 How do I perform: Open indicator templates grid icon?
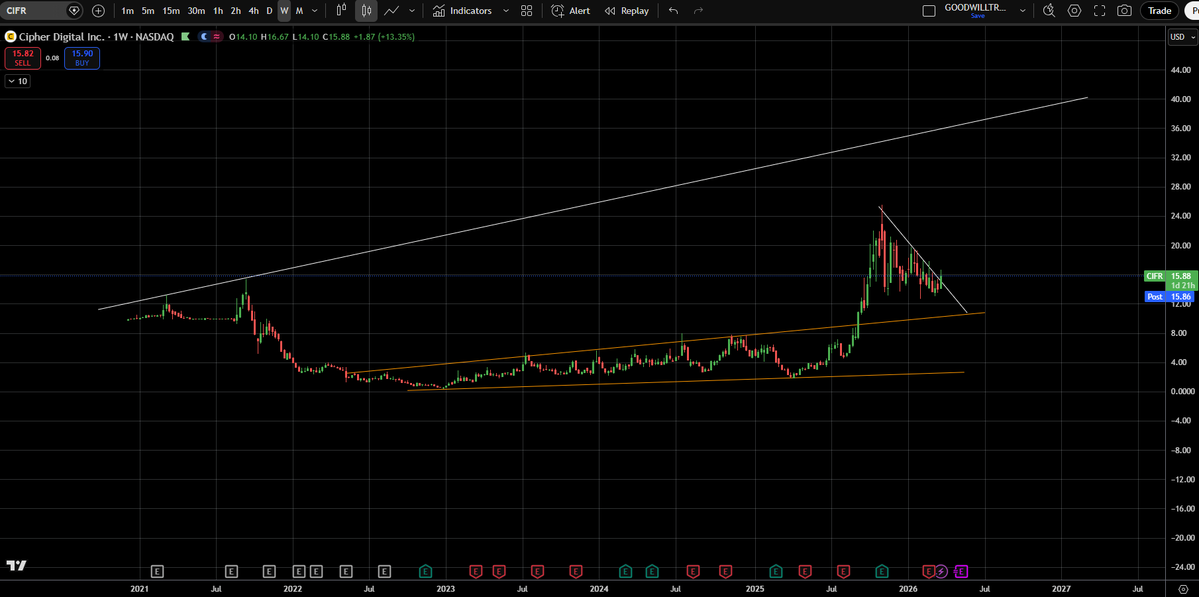(x=526, y=11)
